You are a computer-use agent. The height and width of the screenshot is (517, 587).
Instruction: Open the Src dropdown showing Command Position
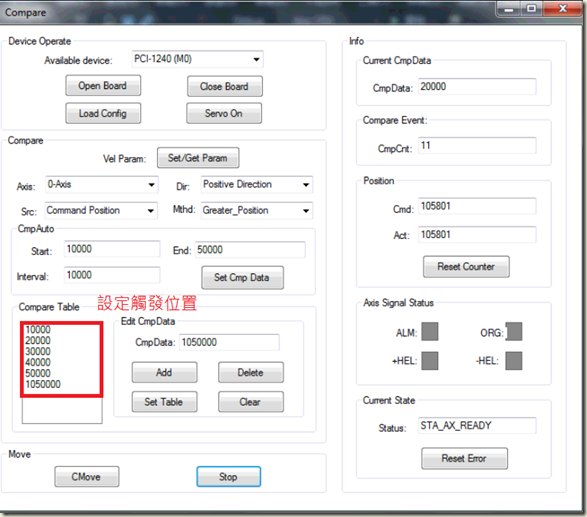coord(101,210)
